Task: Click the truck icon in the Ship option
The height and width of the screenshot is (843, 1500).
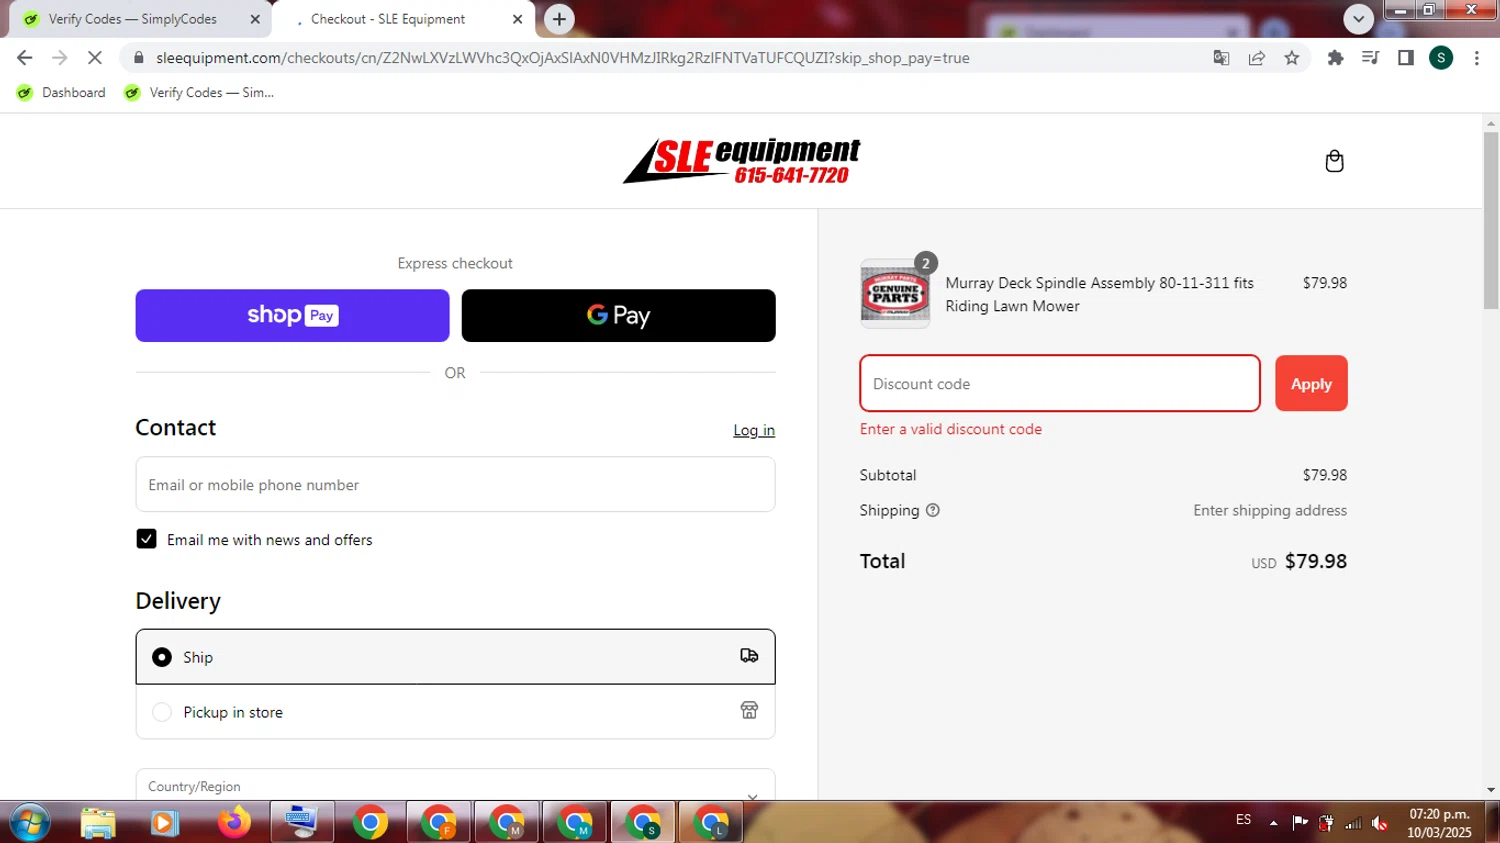Action: click(749, 656)
